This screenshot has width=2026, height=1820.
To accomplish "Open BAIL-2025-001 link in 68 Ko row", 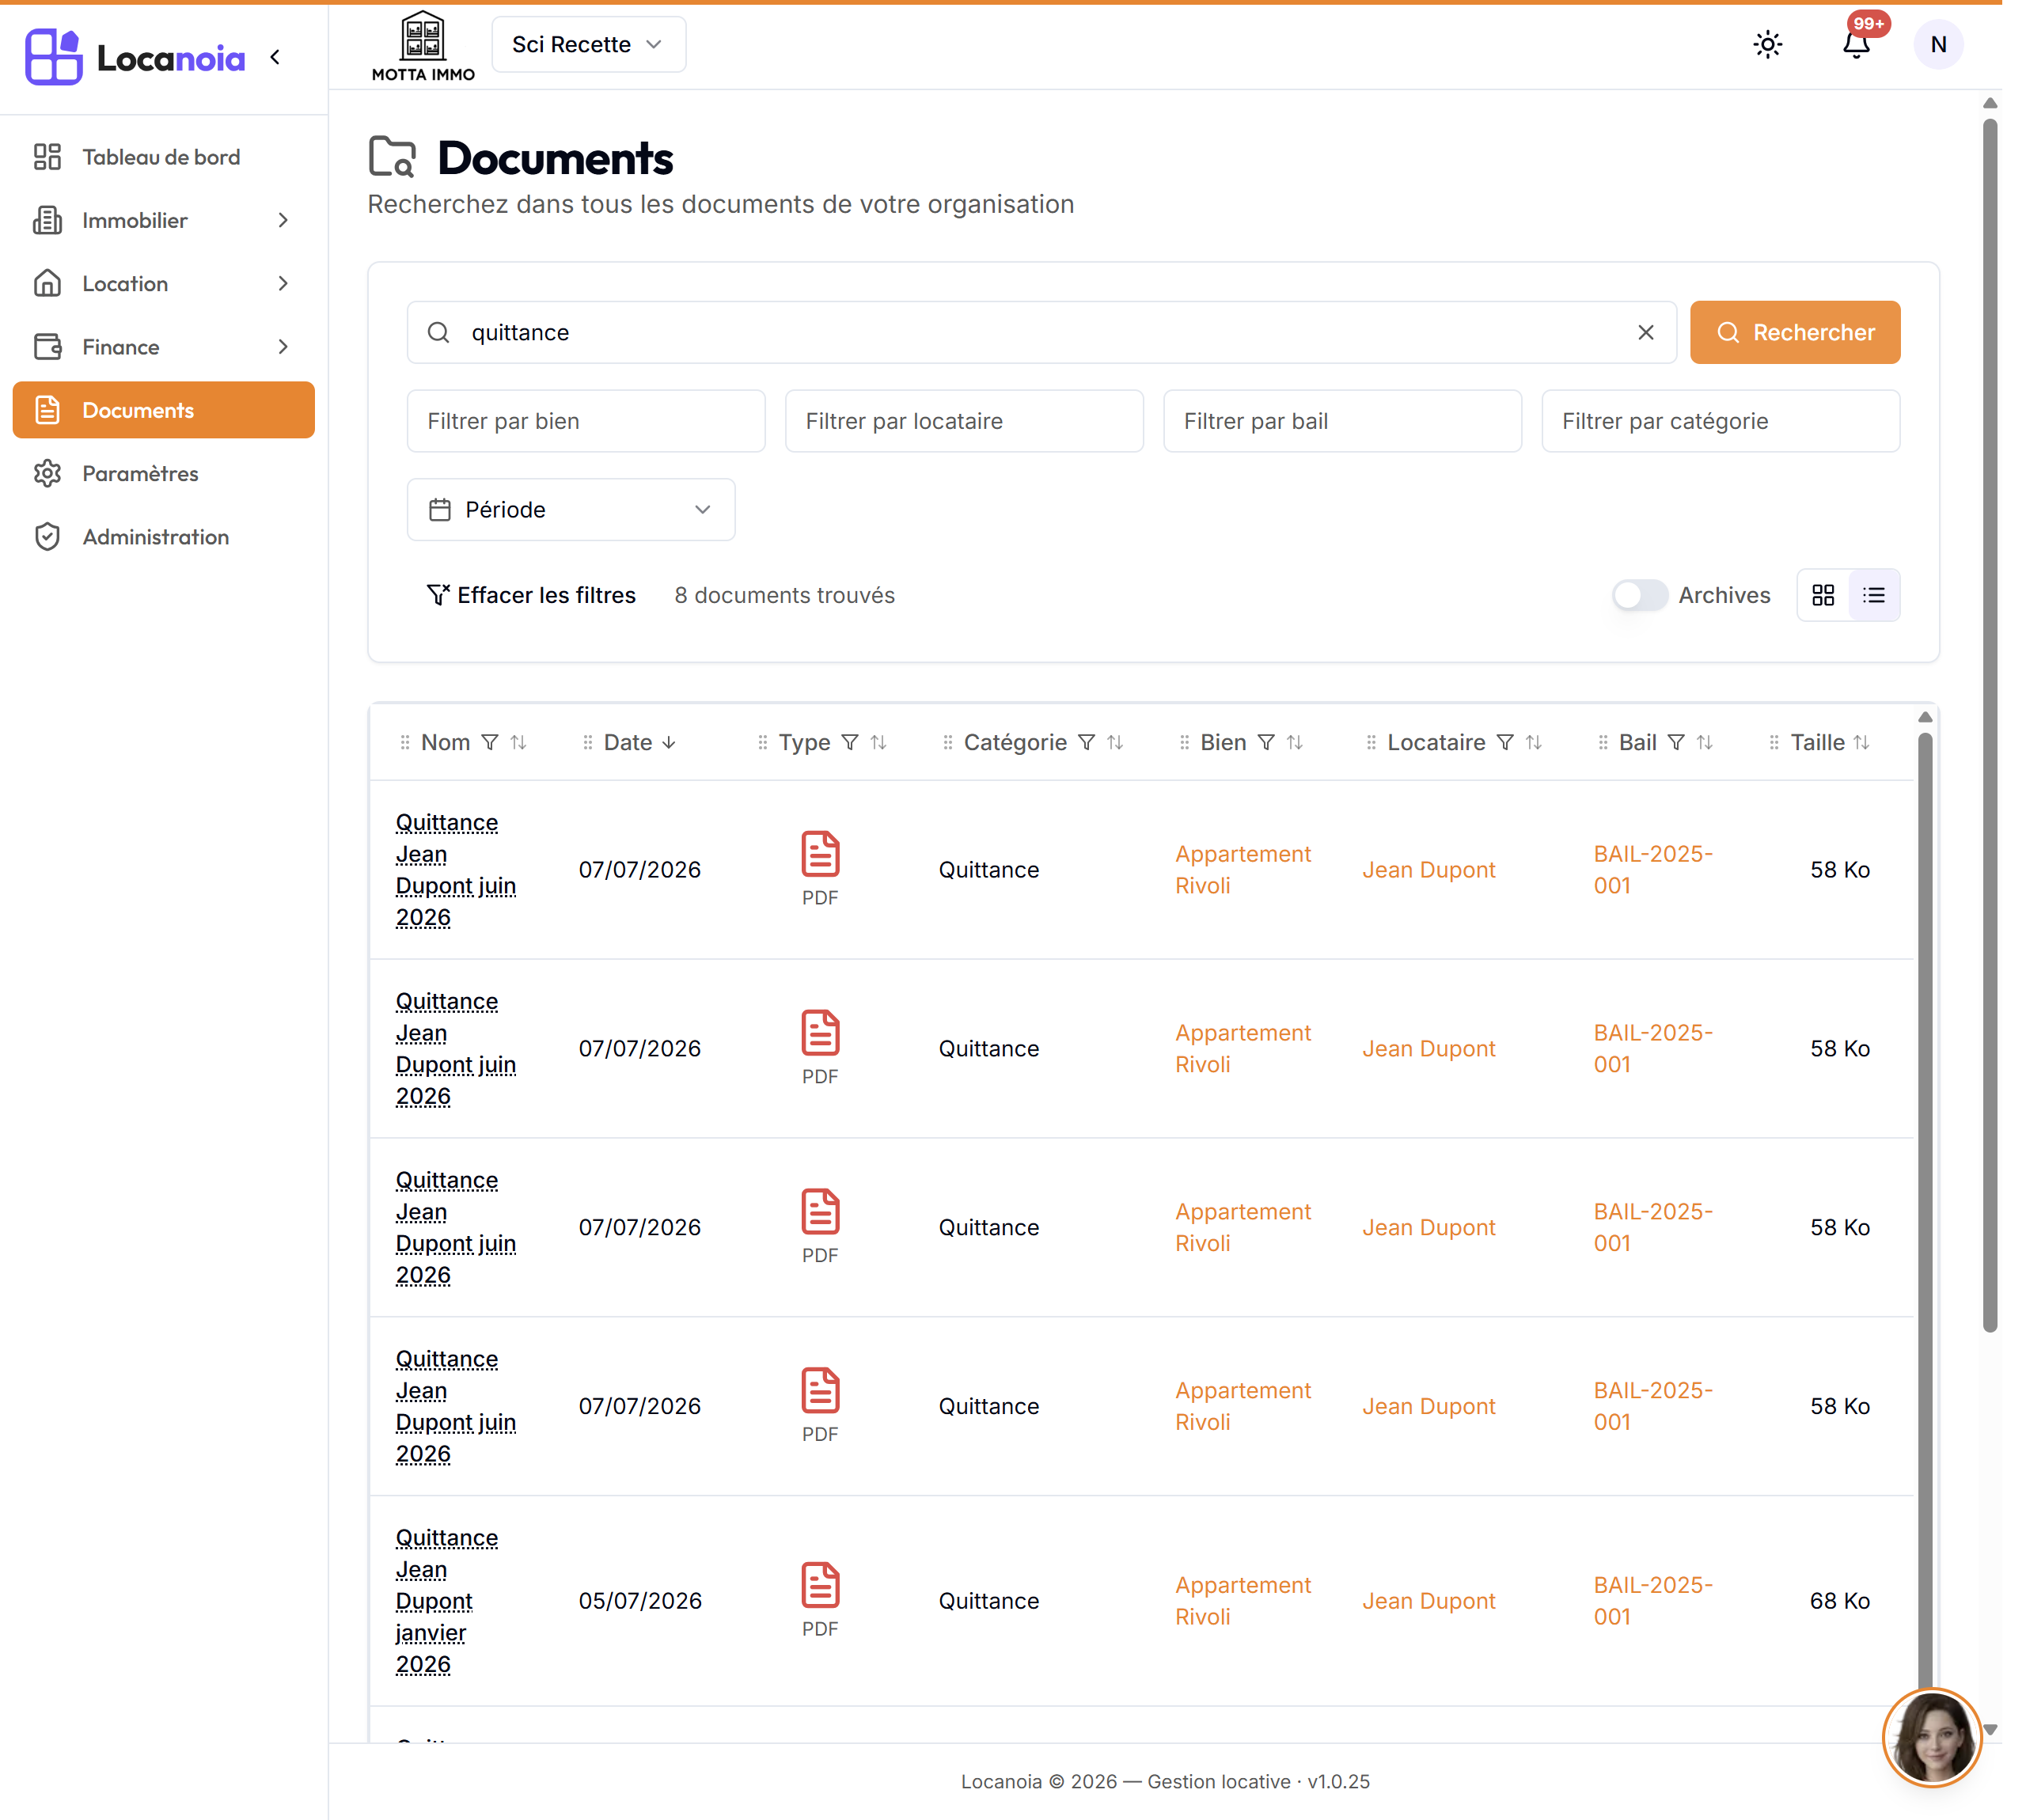I will click(1653, 1602).
